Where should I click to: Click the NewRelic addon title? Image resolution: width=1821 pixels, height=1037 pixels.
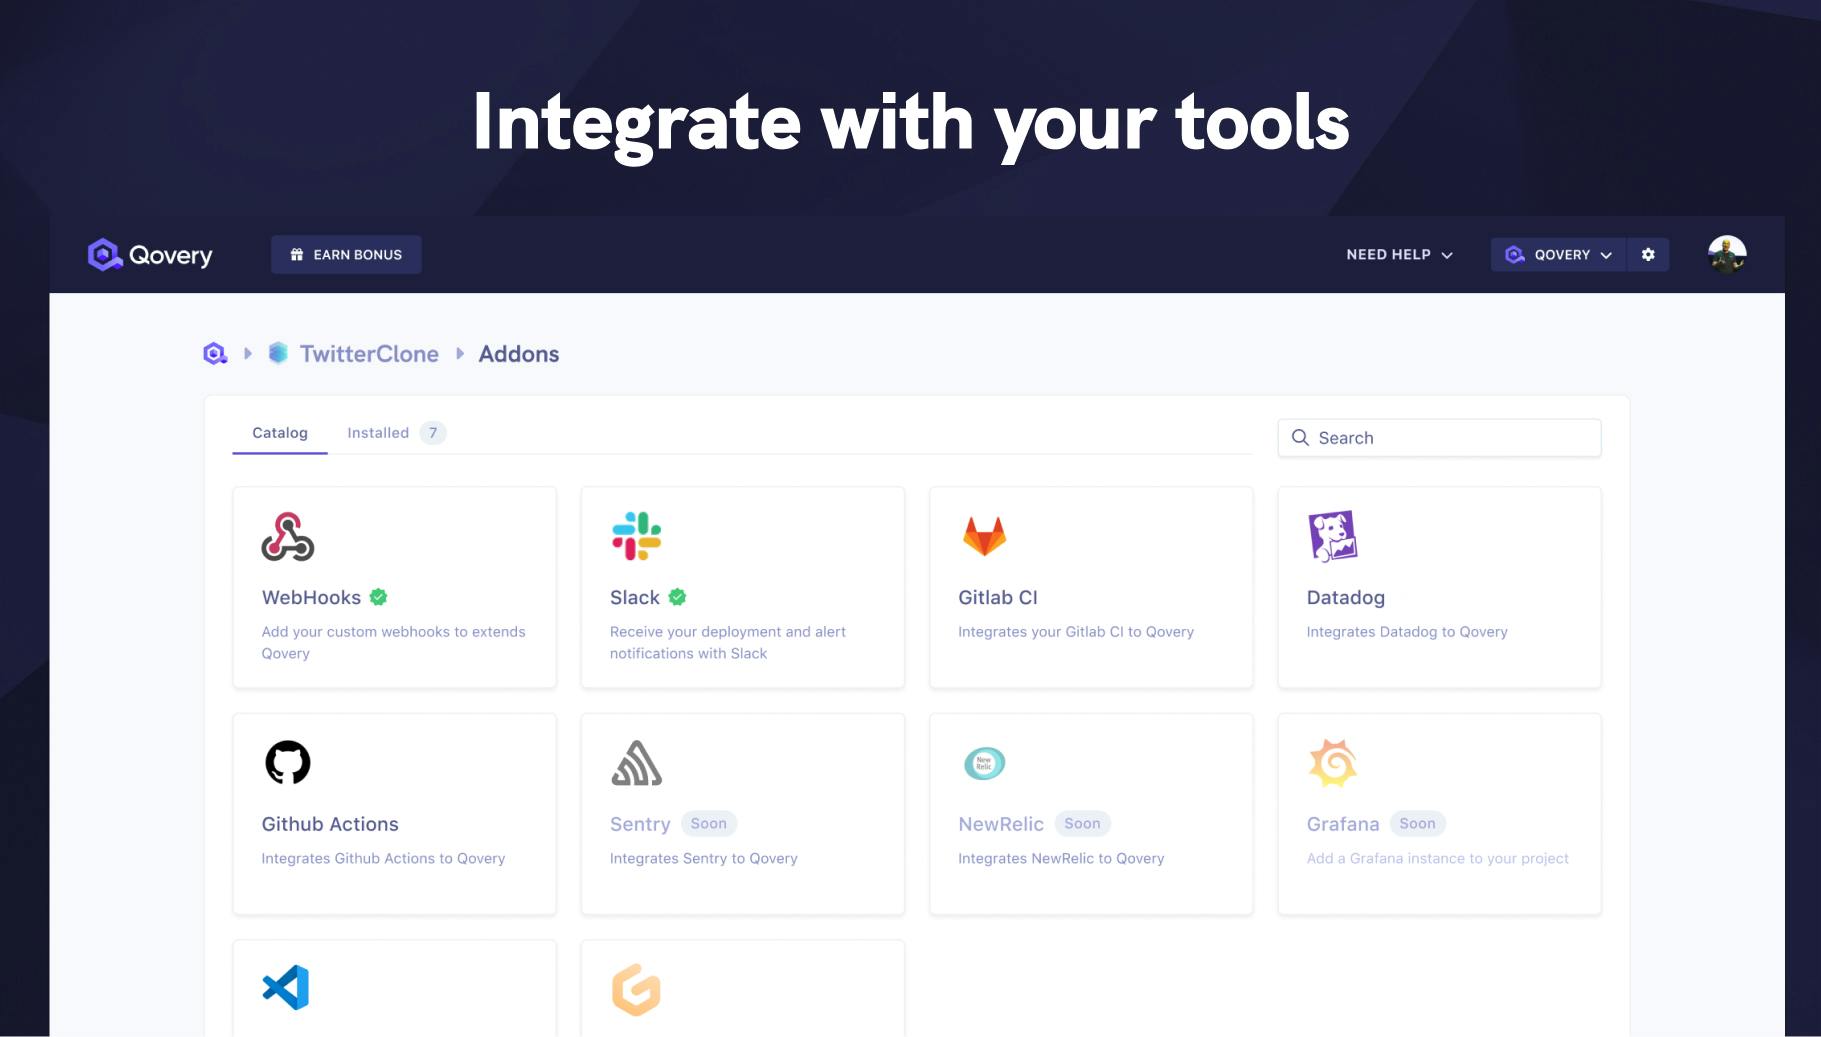click(1001, 824)
